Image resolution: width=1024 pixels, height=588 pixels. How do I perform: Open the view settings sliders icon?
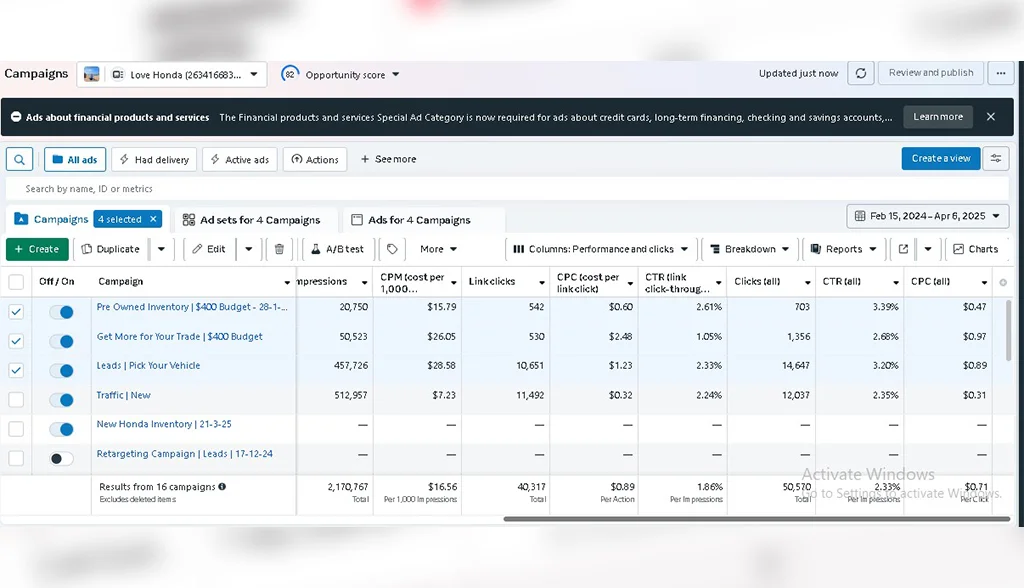point(996,158)
